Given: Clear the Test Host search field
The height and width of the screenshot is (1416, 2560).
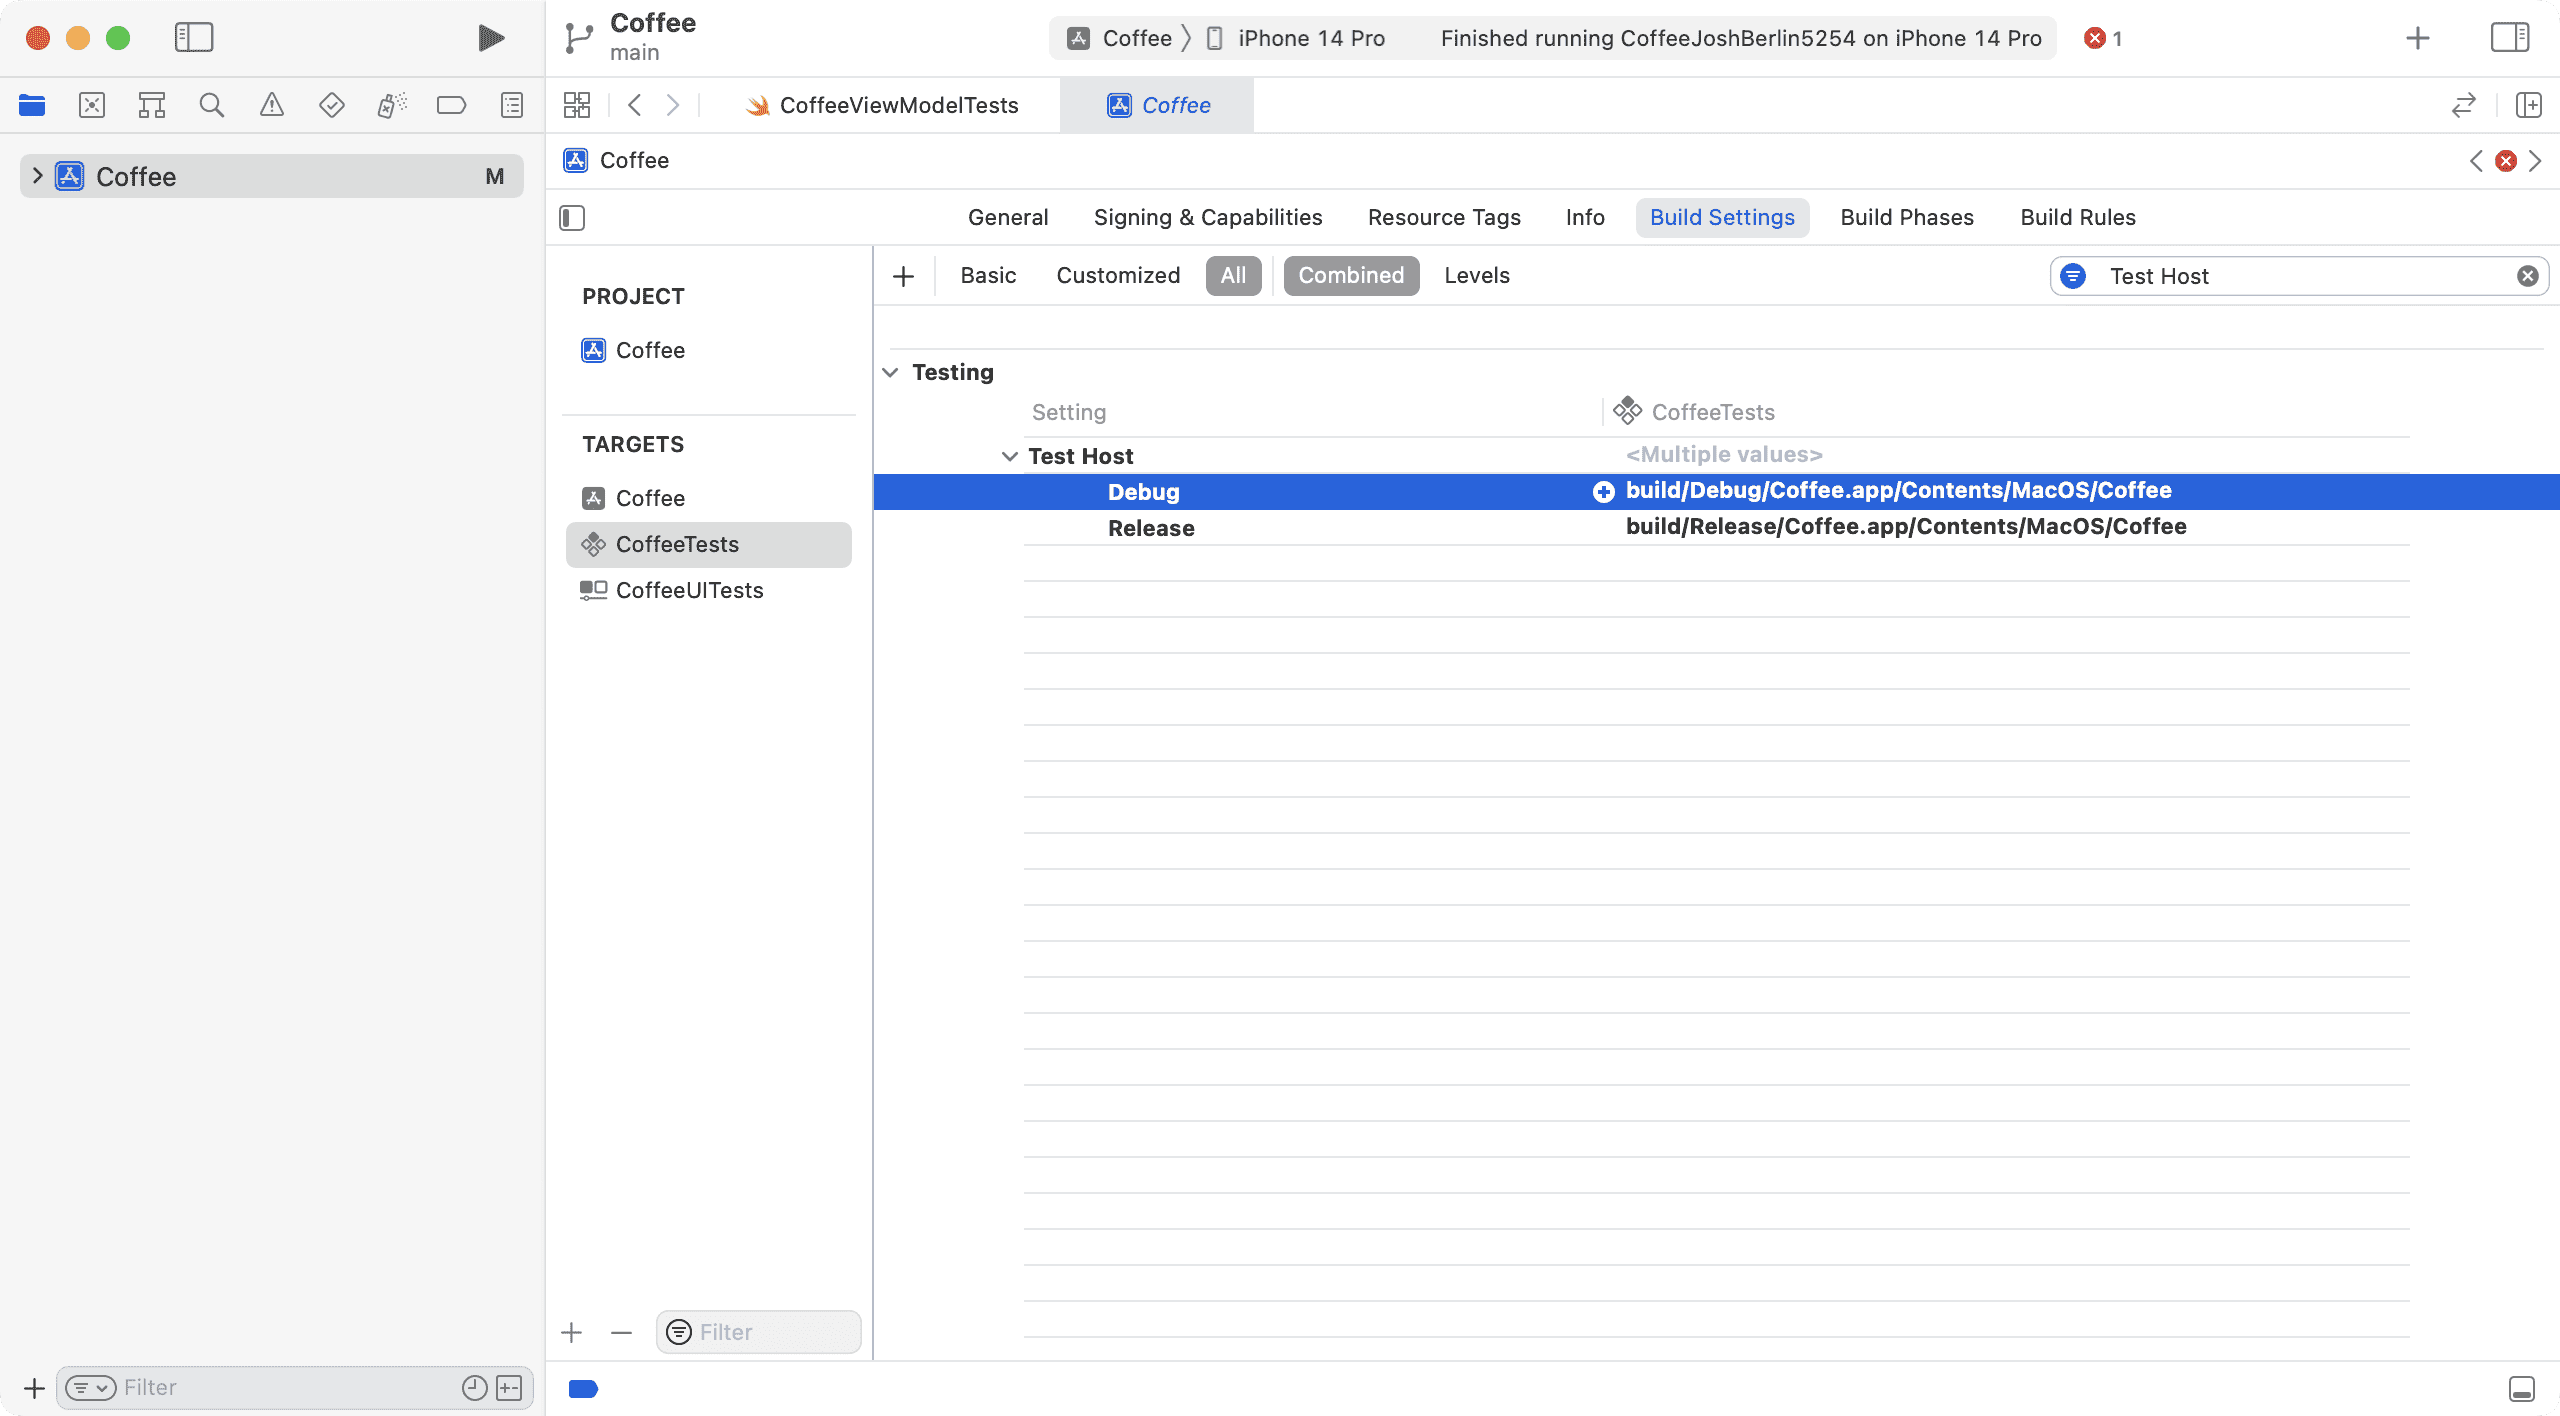Looking at the screenshot, I should point(2527,276).
